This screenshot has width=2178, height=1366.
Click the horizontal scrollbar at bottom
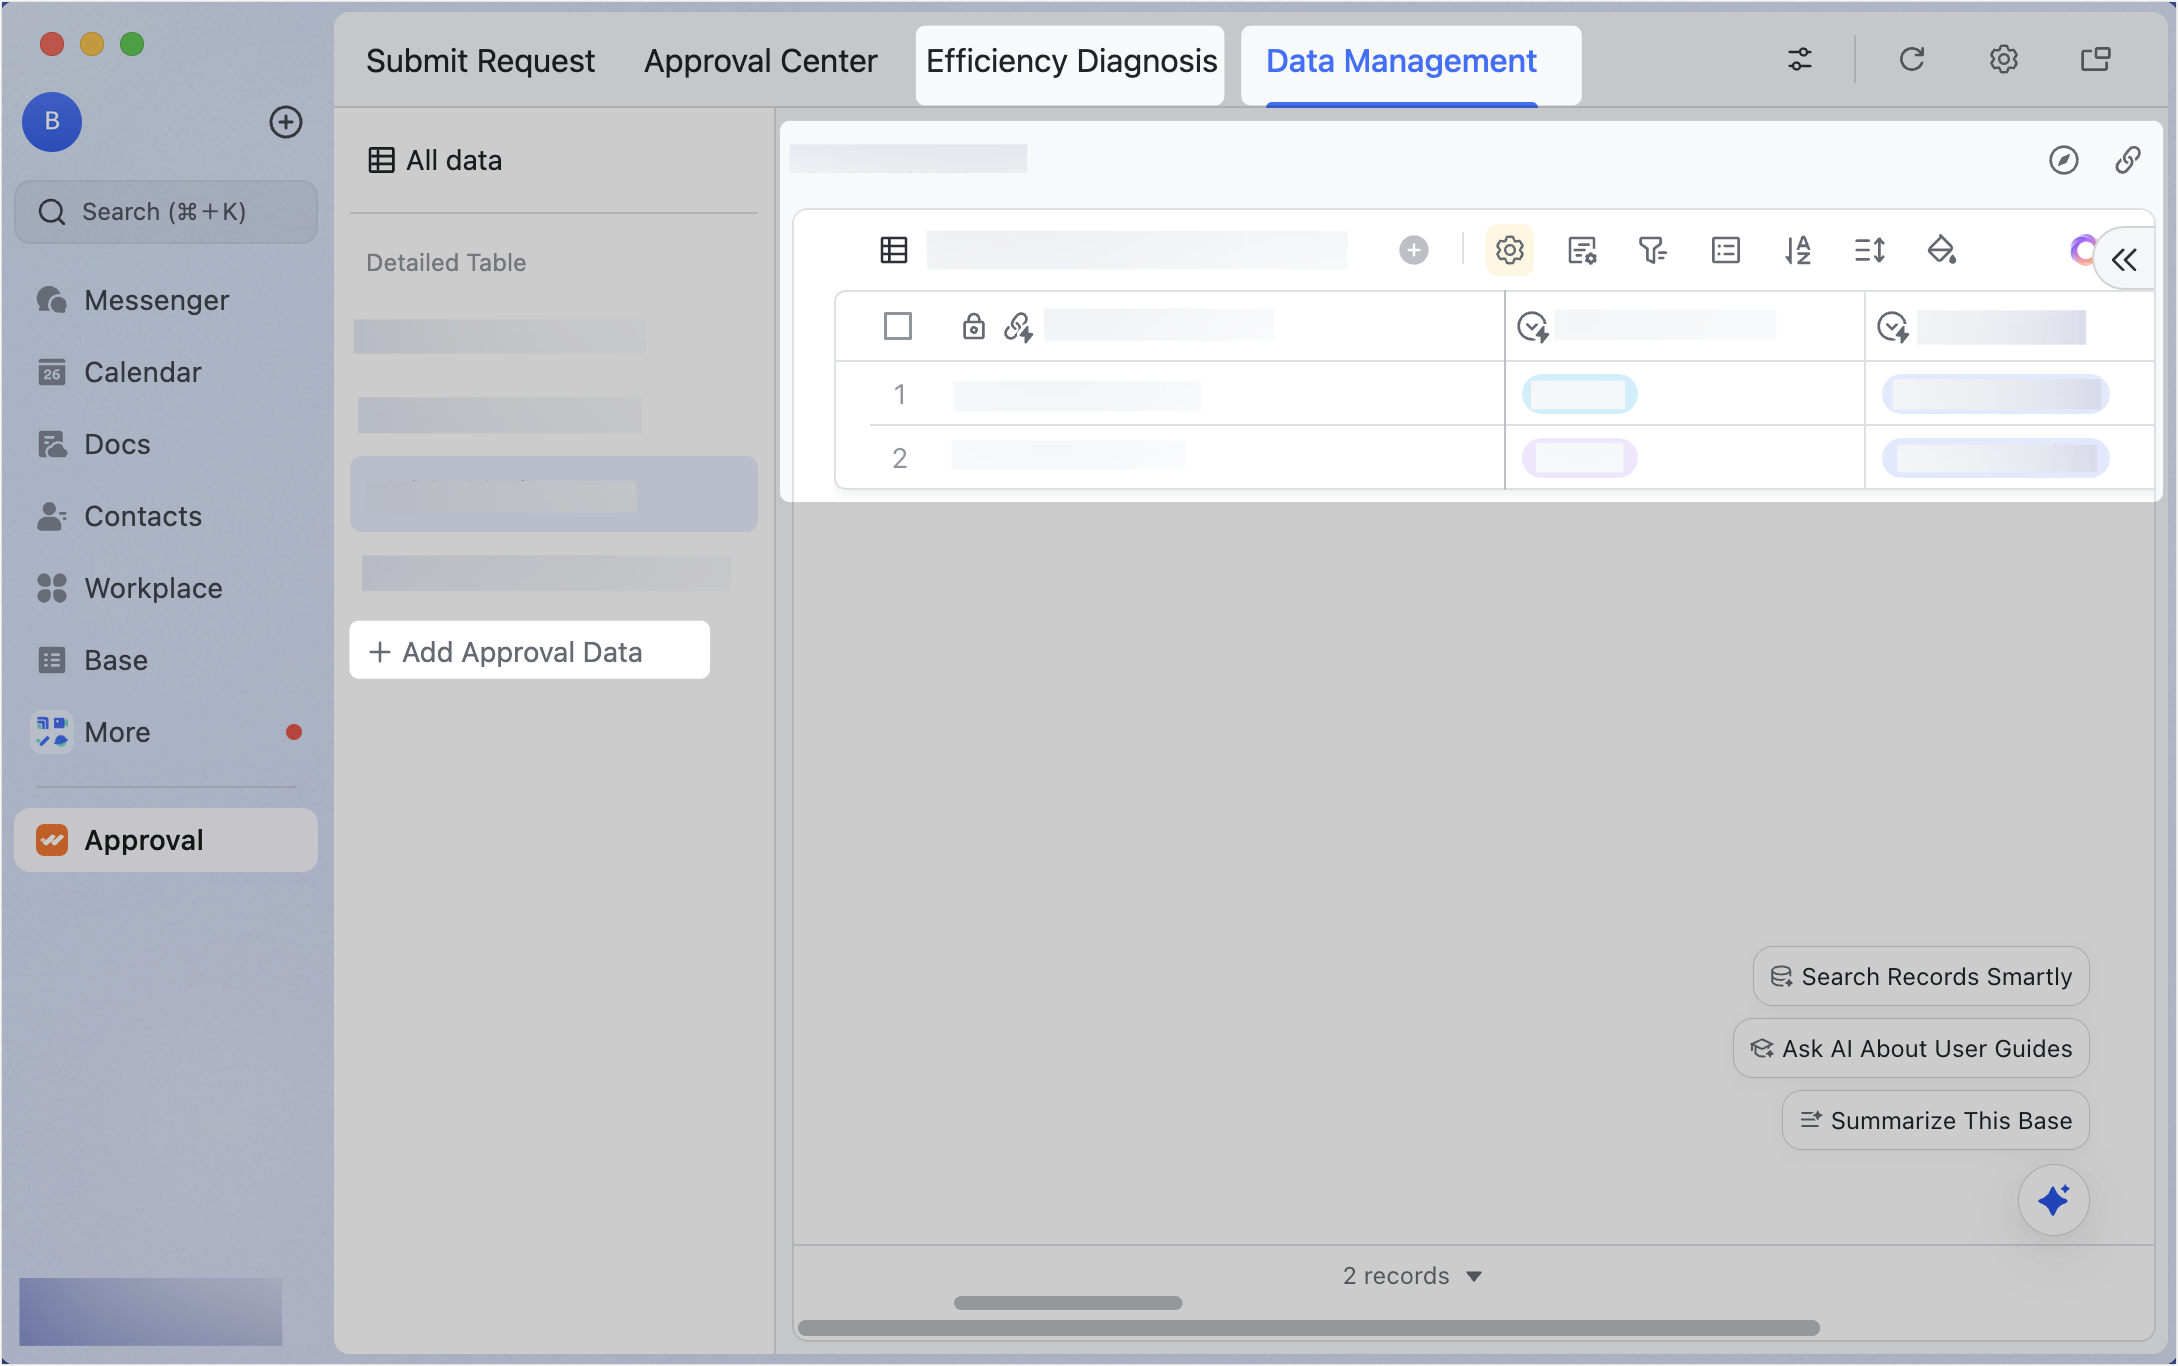click(1308, 1328)
